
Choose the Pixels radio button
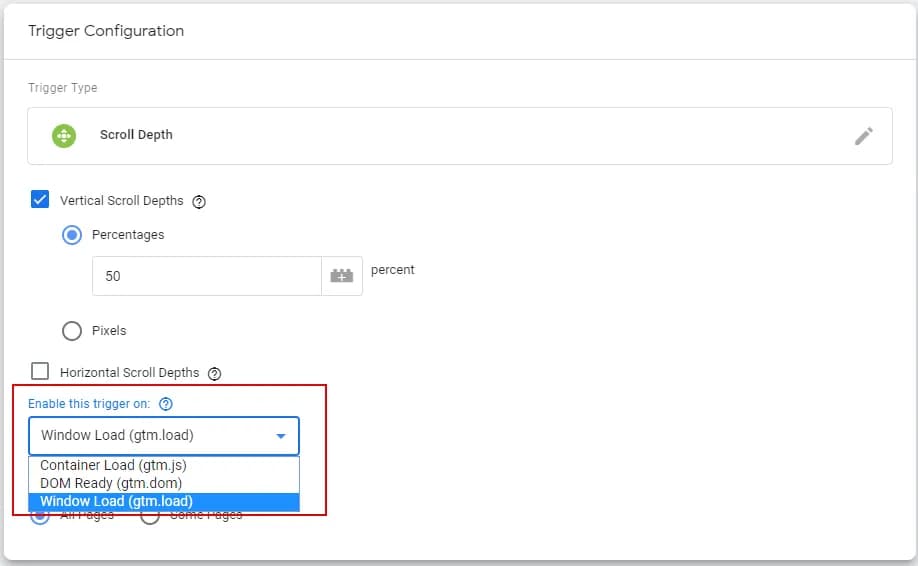72,331
